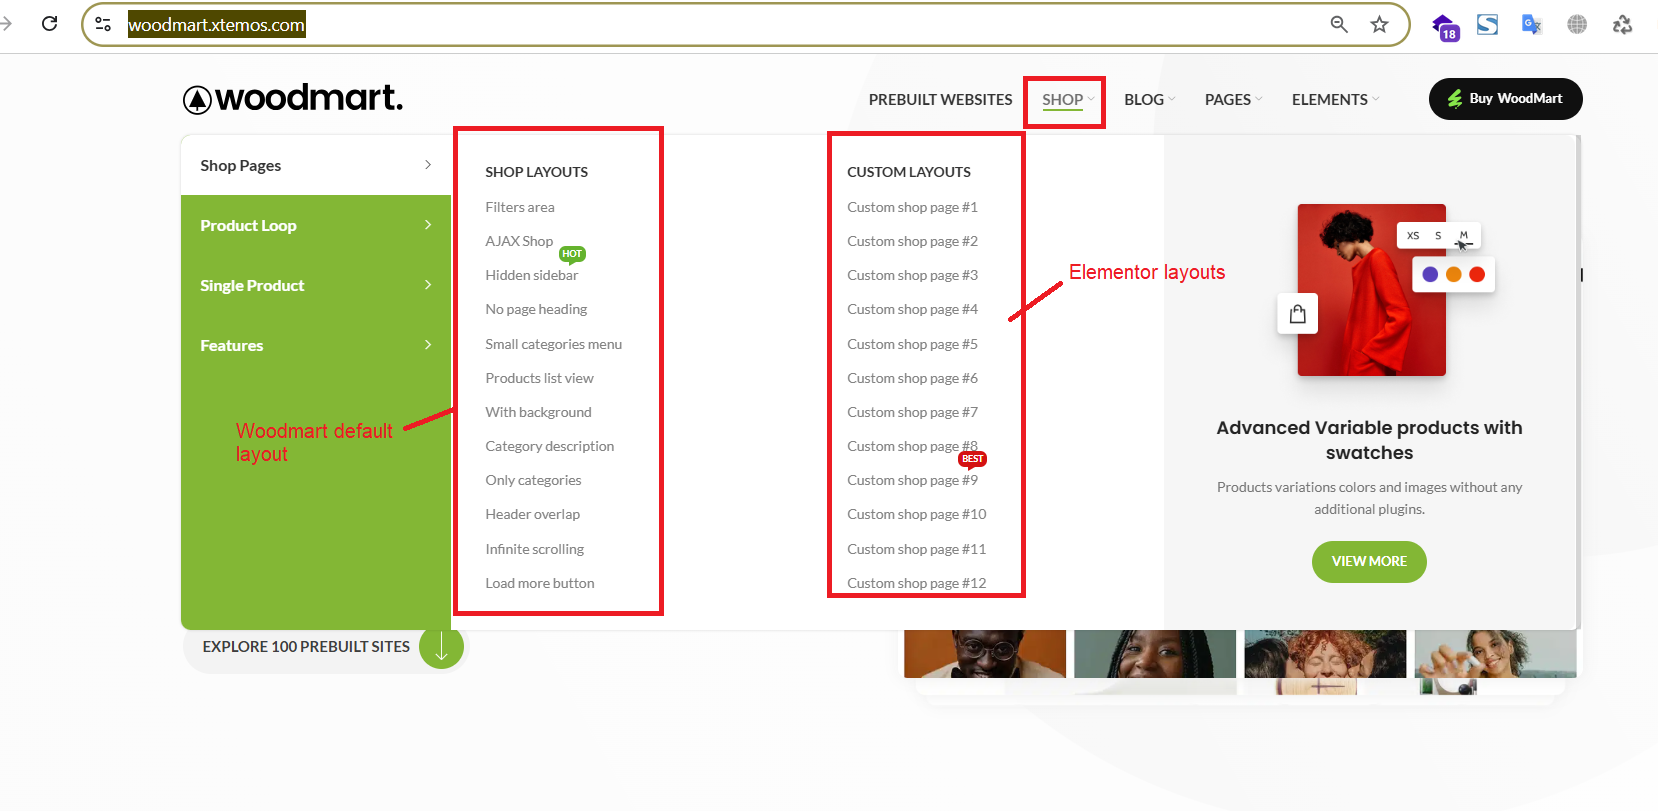Image resolution: width=1658 pixels, height=811 pixels.
Task: Click 'Advanced Variable products with swatches' heading
Action: pos(1369,440)
